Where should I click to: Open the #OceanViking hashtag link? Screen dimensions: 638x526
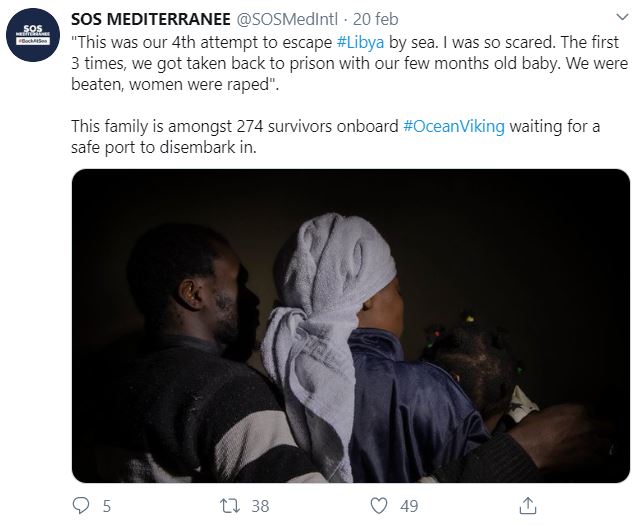coord(454,126)
